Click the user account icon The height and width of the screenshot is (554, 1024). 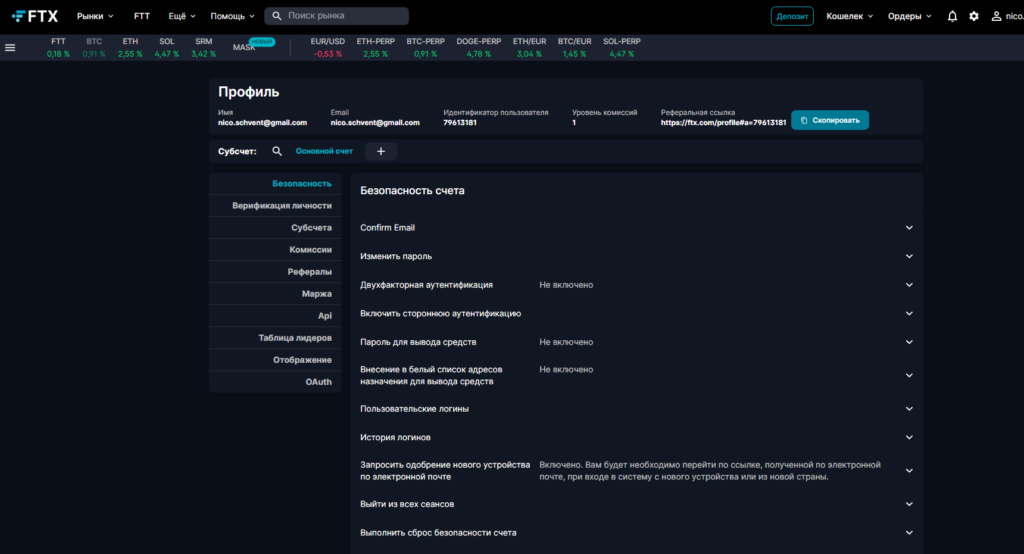(996, 16)
